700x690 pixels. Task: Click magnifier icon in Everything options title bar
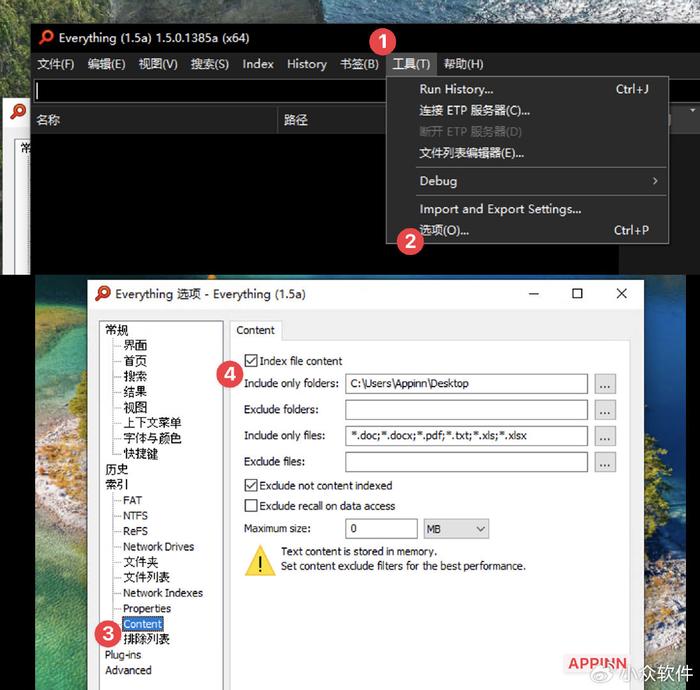[x=103, y=294]
